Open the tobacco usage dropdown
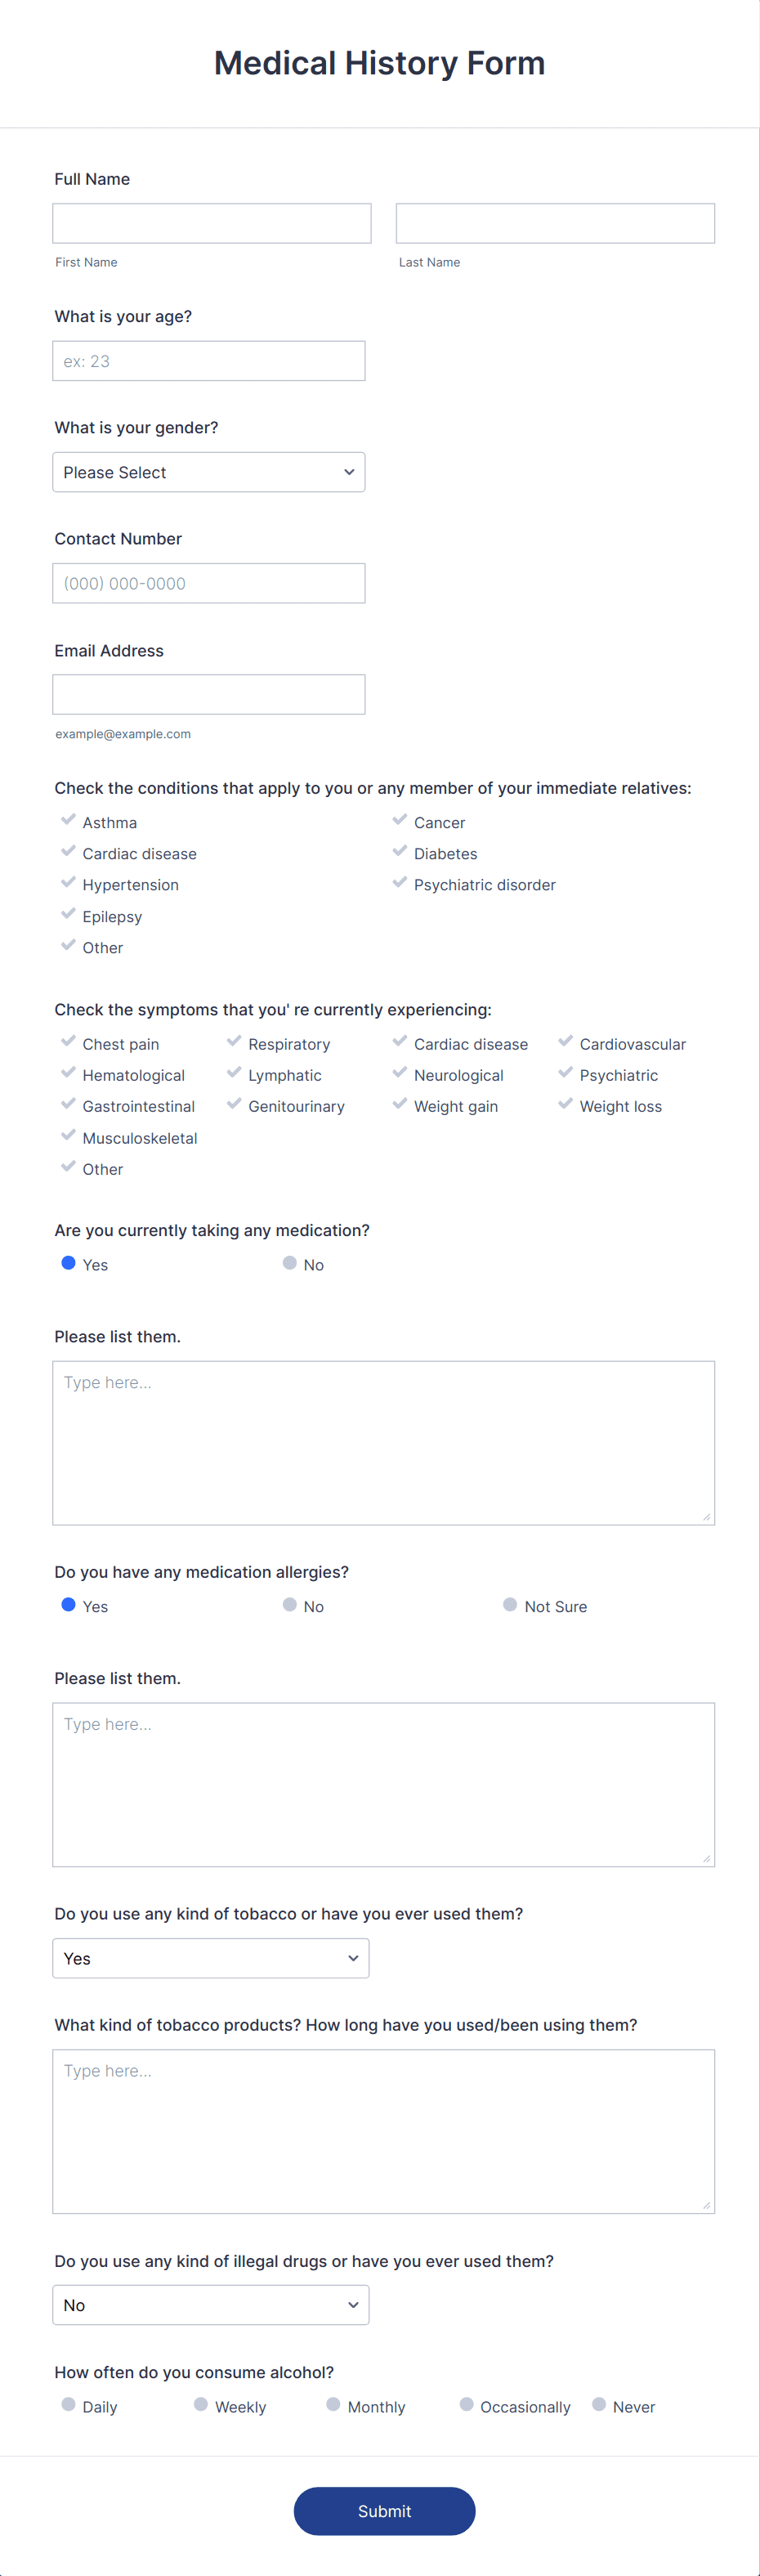The image size is (760, 2576). (210, 1957)
